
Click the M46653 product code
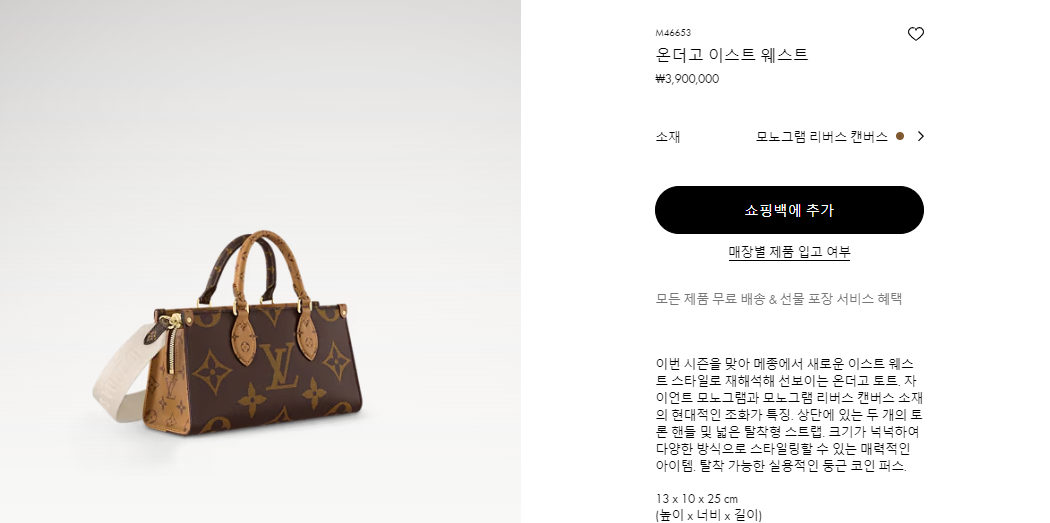coord(673,33)
